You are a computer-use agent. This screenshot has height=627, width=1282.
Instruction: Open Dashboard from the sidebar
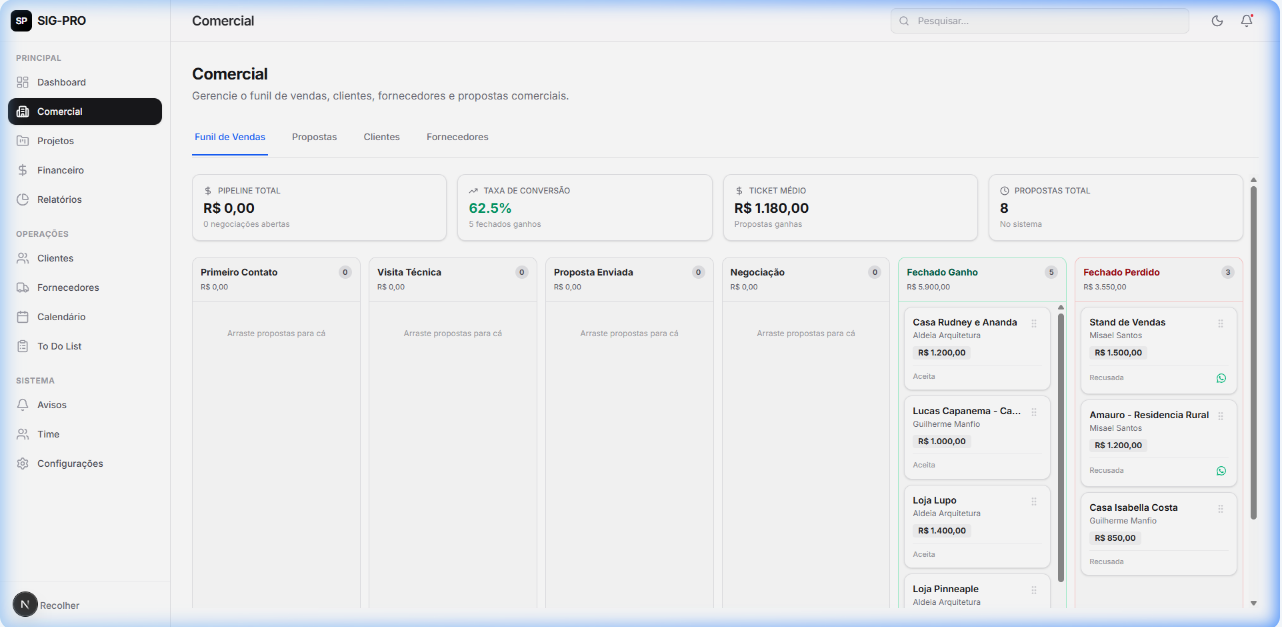pos(61,82)
